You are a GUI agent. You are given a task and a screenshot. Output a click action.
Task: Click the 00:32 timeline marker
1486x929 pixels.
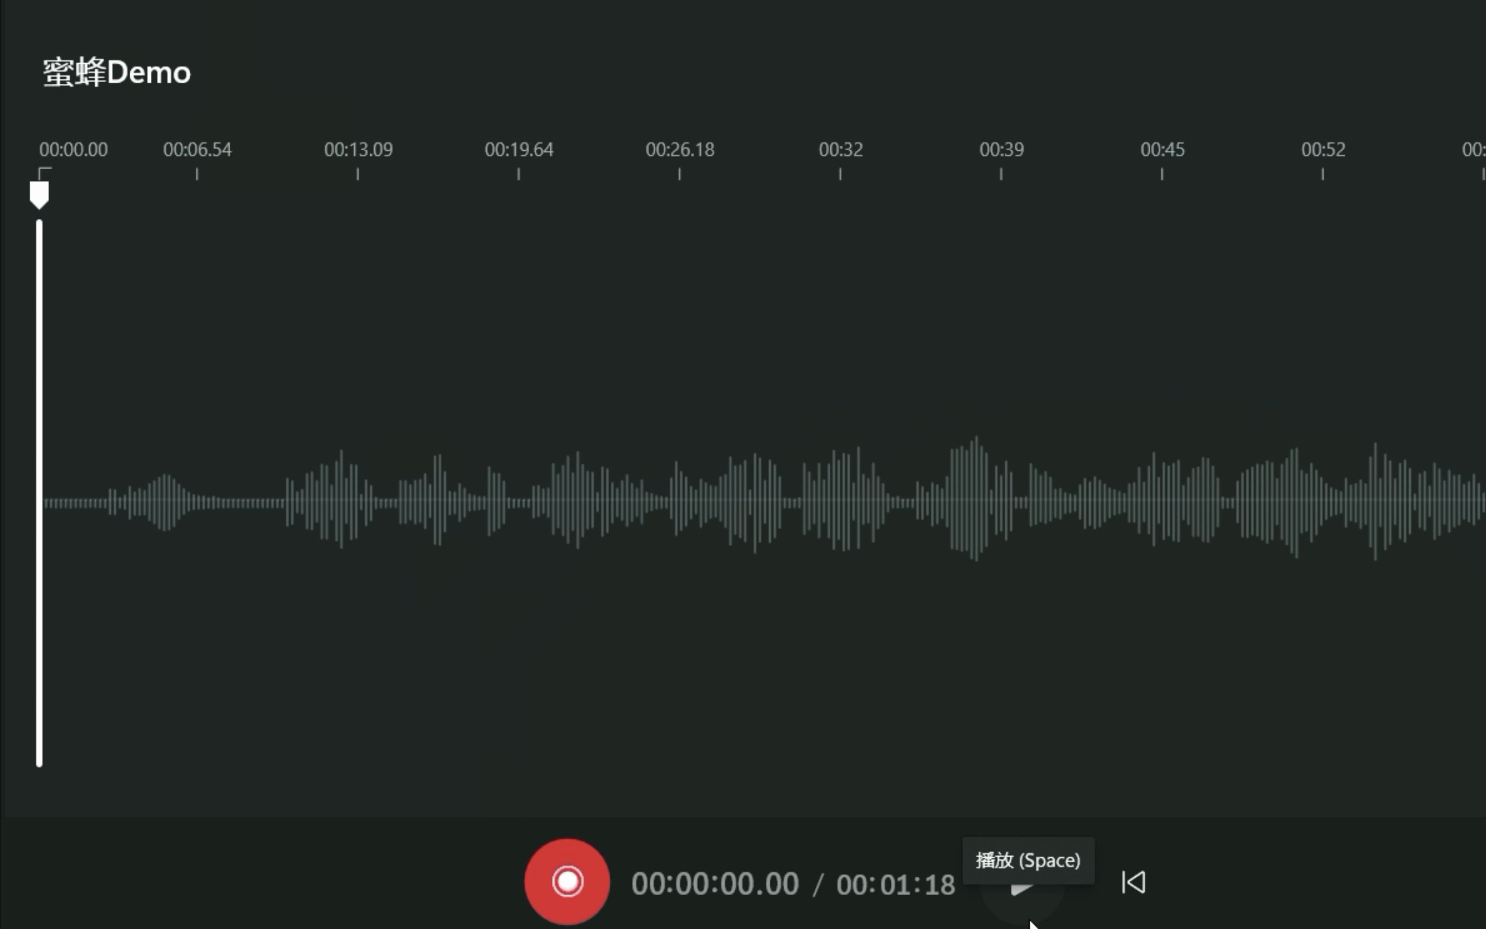[841, 150]
